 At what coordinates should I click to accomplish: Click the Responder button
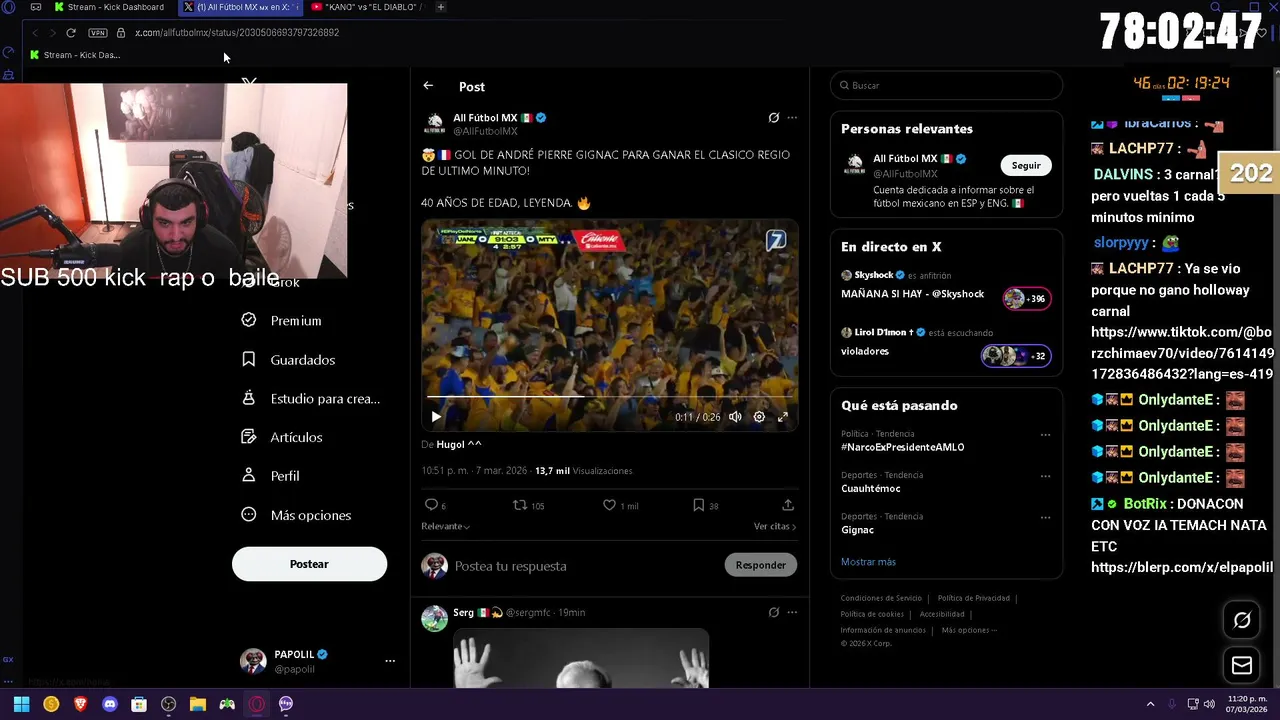coord(760,565)
